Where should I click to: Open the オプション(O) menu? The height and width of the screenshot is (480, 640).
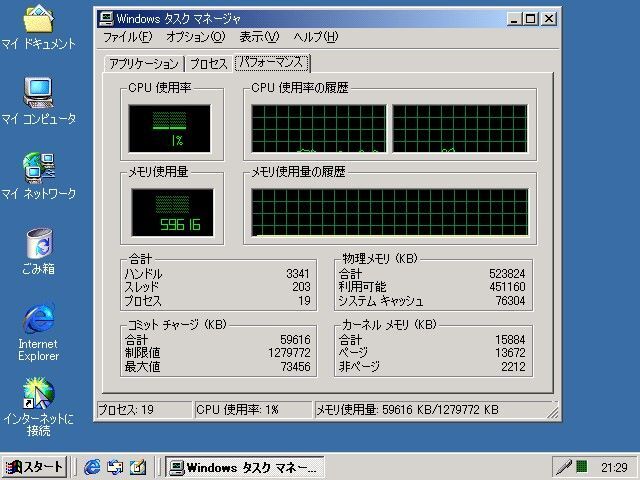tap(196, 37)
